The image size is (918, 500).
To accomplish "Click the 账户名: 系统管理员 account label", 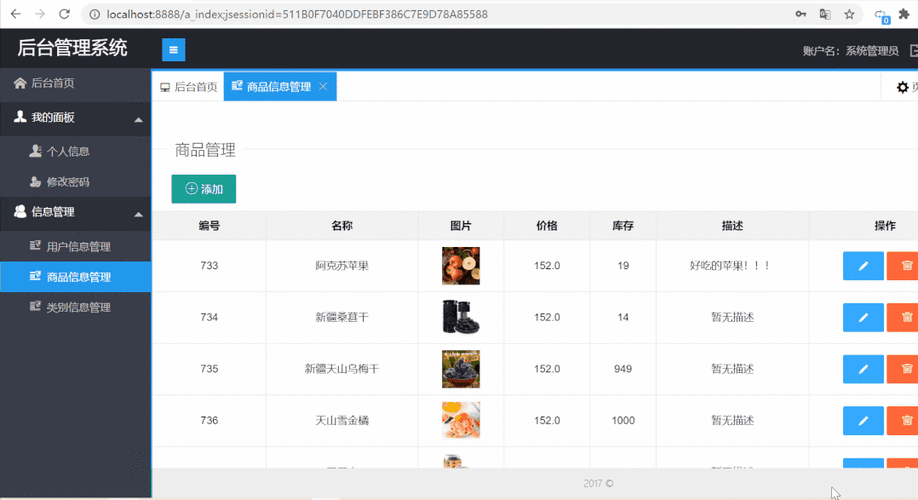I will coord(850,51).
